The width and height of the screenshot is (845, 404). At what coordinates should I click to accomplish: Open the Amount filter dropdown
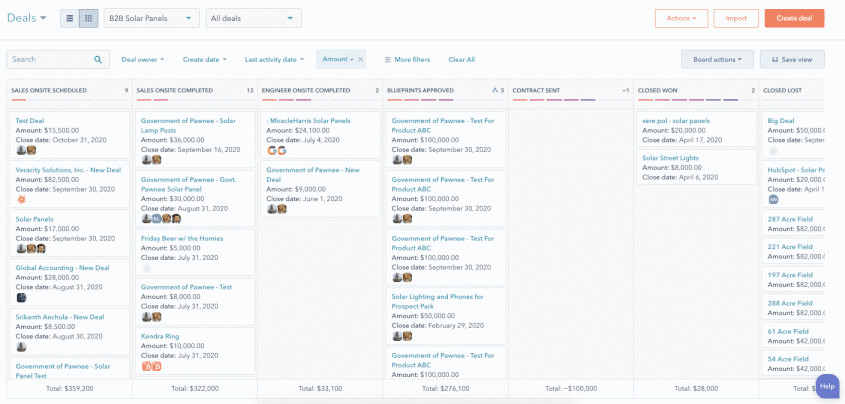coord(338,59)
